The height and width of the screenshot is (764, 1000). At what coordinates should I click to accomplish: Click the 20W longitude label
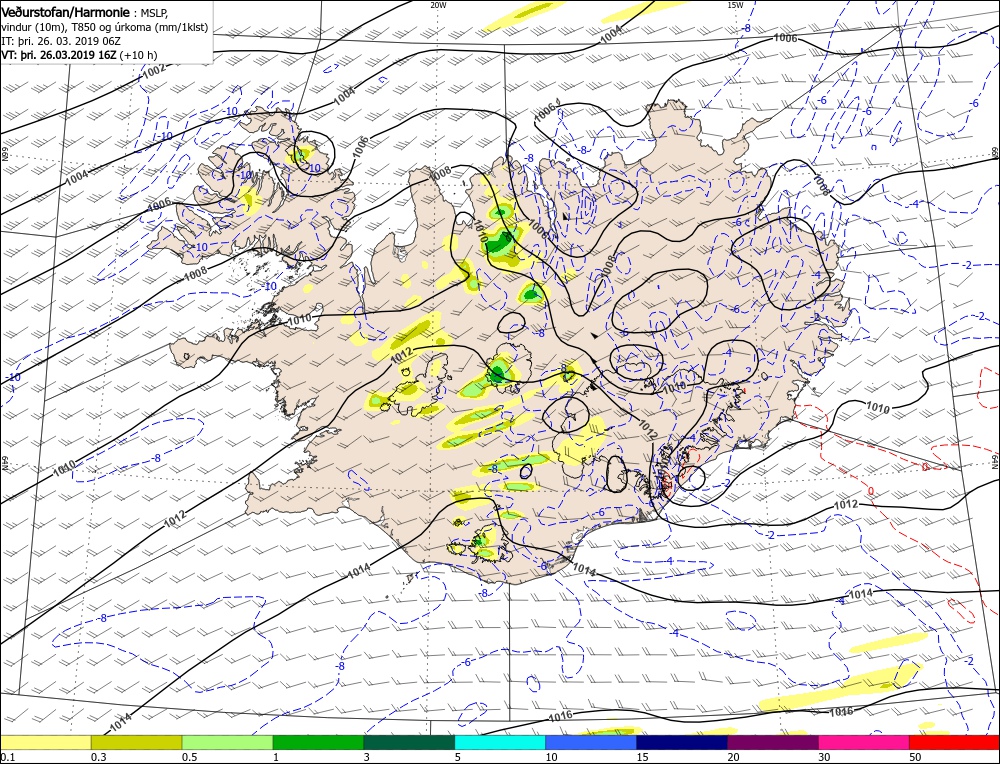coord(438,4)
